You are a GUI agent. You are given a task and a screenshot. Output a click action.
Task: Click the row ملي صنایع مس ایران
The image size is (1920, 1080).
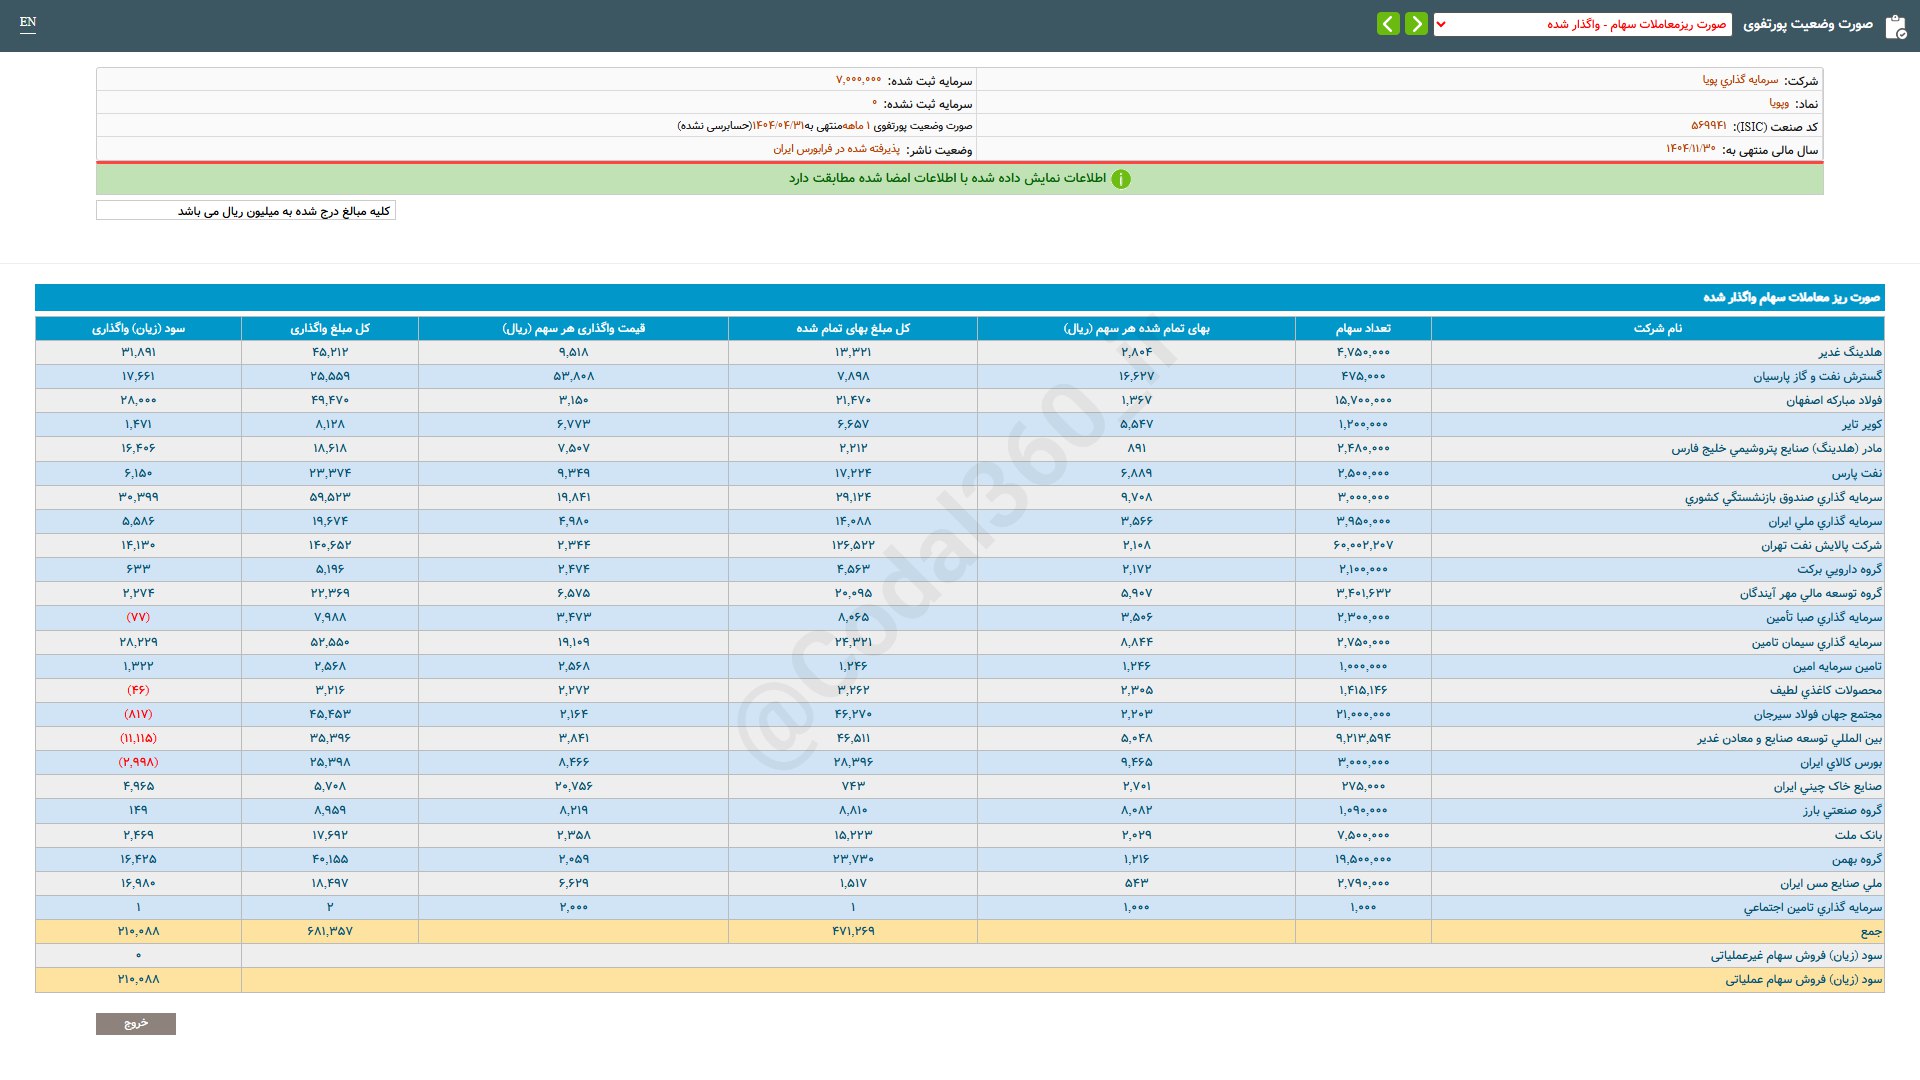[1830, 883]
